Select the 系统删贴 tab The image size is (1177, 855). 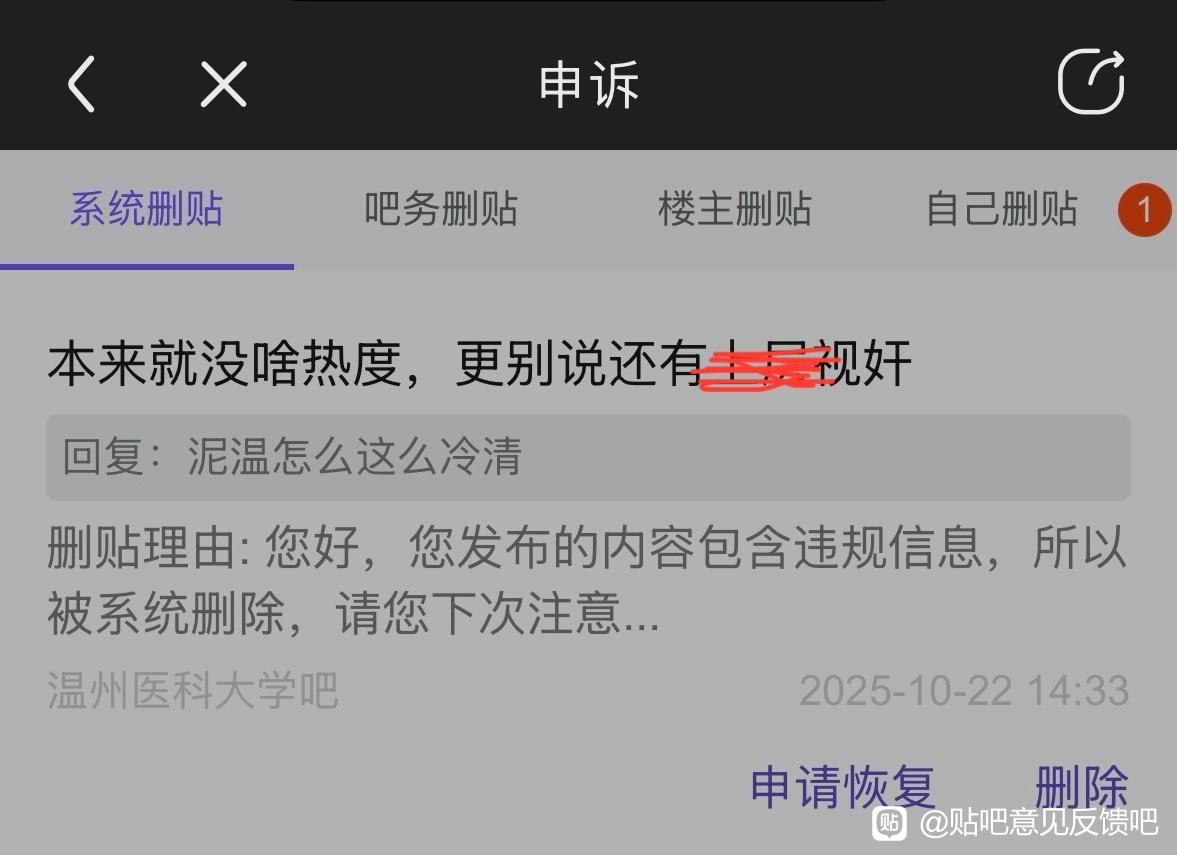[x=146, y=208]
